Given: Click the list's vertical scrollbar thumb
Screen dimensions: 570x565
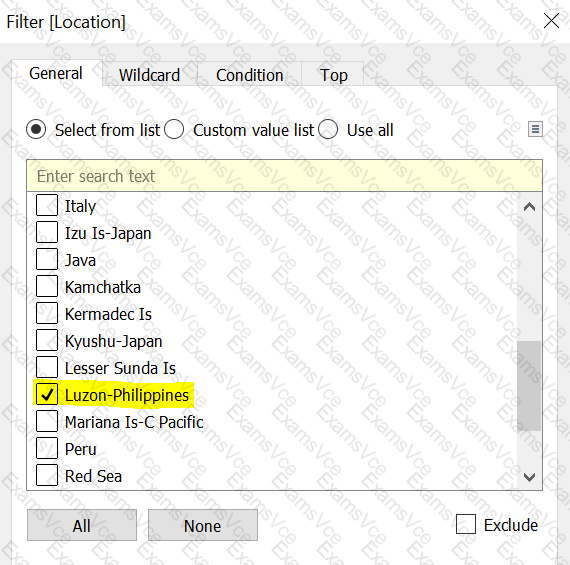Looking at the screenshot, I should [529, 386].
